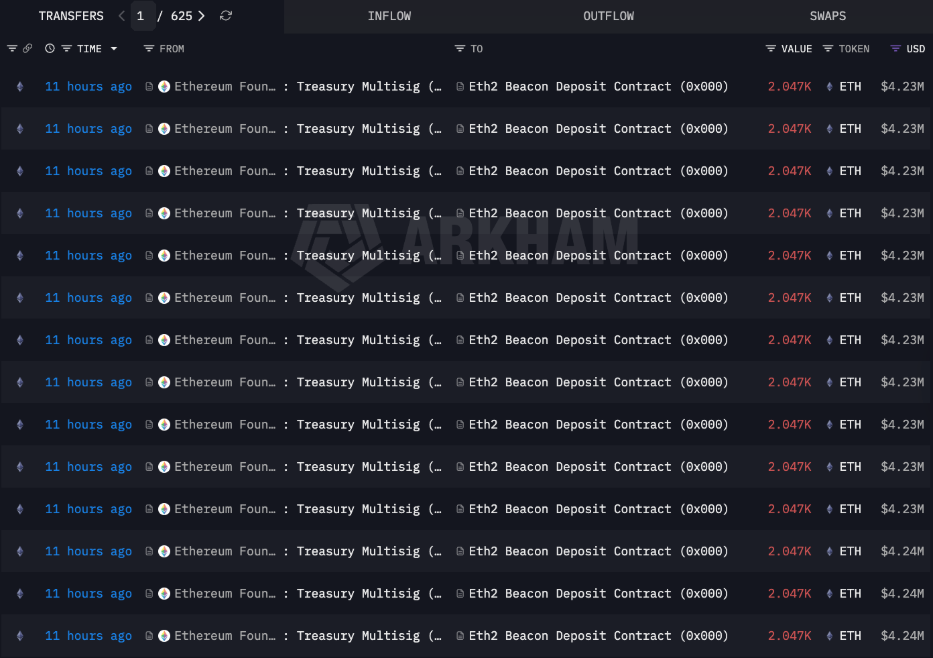Screen dimensions: 933x658
Task: Click the ETH token icon in third row
Action: [829, 171]
